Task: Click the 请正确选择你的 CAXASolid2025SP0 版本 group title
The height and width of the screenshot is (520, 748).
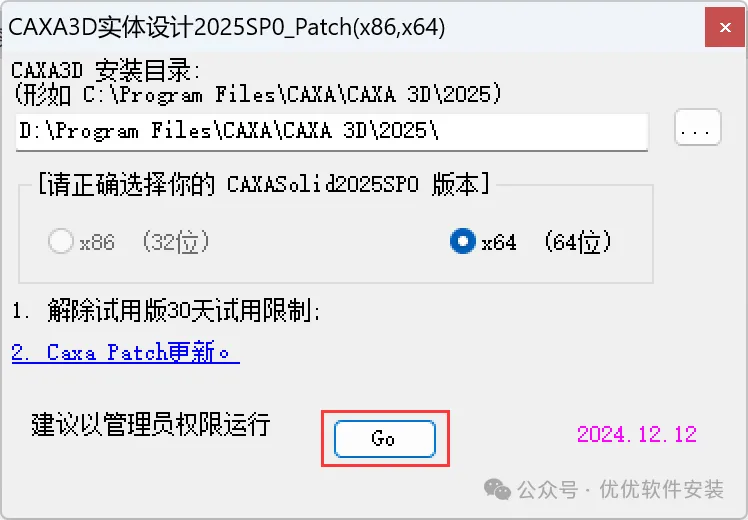Action: tap(264, 184)
